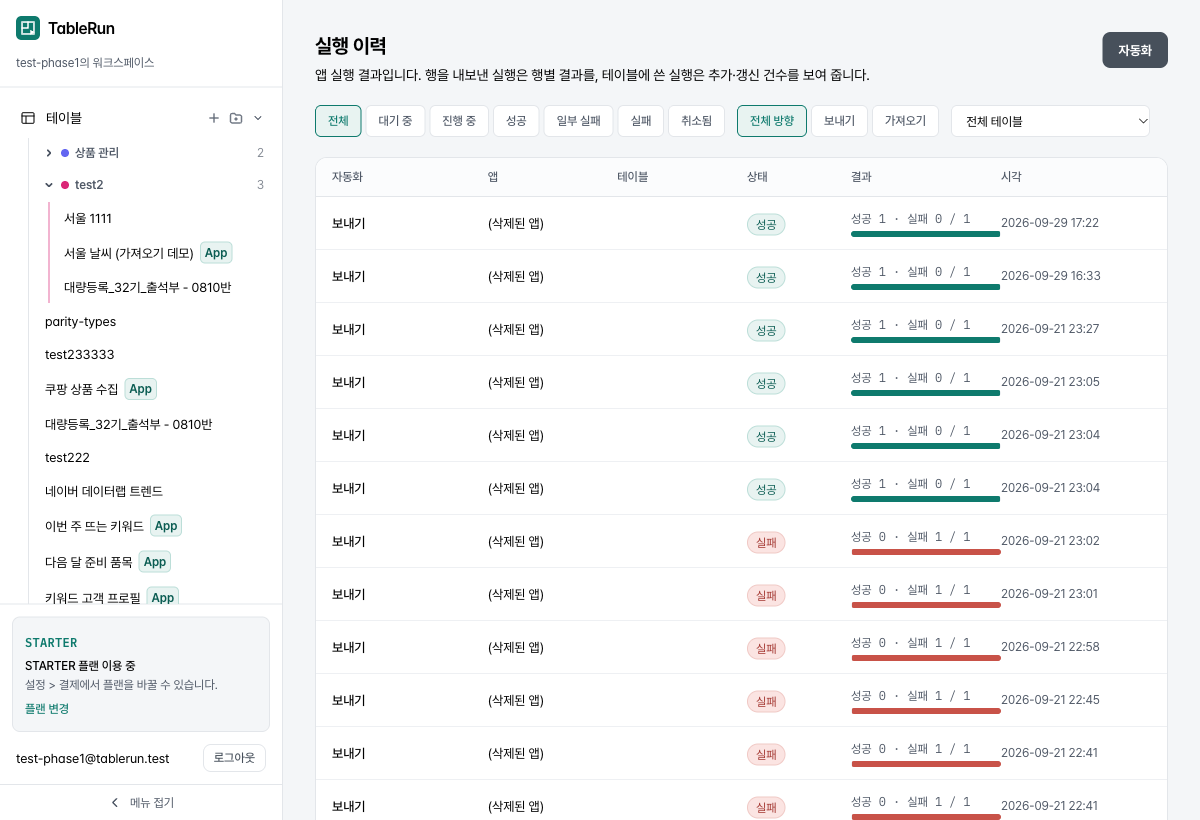The height and width of the screenshot is (820, 1200).
Task: Click the App badge on 이번 주 뜨는 키워드
Action: (166, 526)
